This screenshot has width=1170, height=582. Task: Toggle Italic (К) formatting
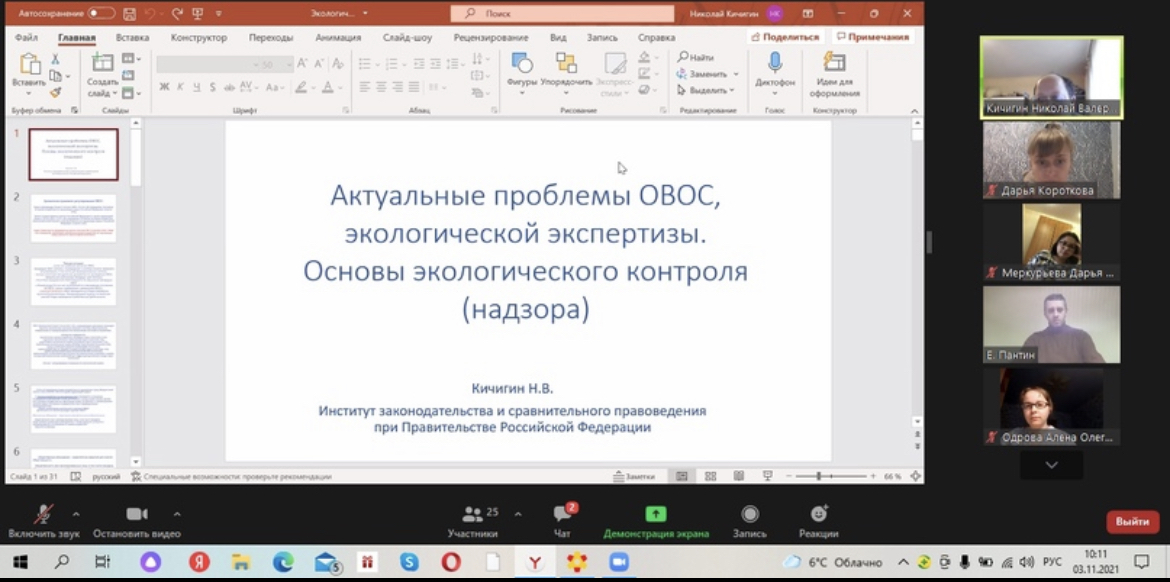(181, 87)
